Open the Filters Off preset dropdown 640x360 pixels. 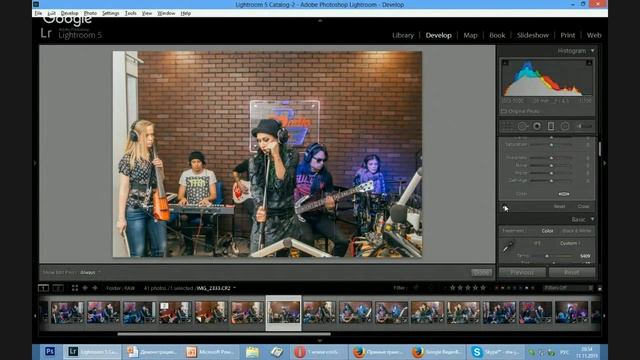[x=568, y=288]
